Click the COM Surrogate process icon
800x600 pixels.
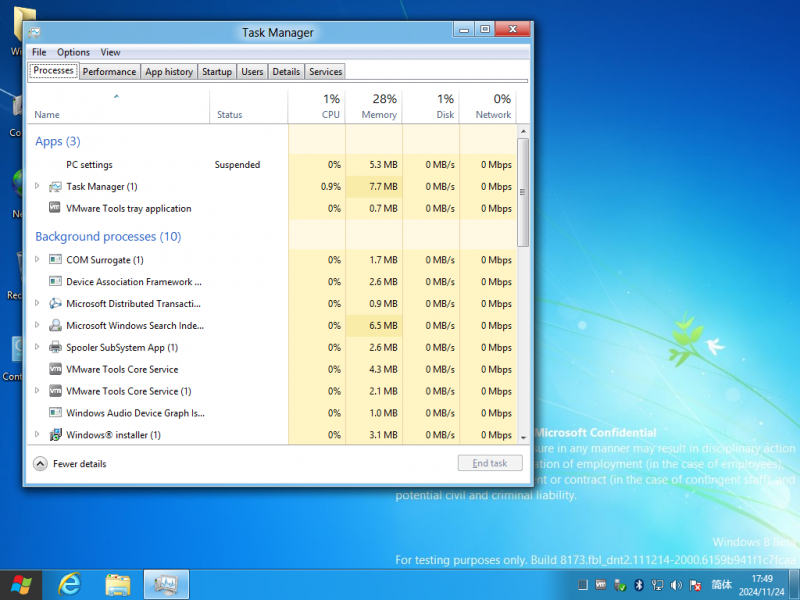(55, 260)
